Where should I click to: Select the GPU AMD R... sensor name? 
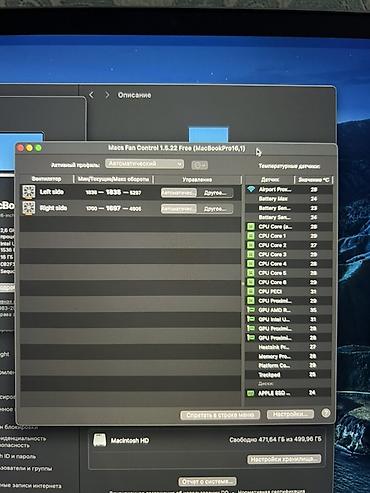(274, 310)
